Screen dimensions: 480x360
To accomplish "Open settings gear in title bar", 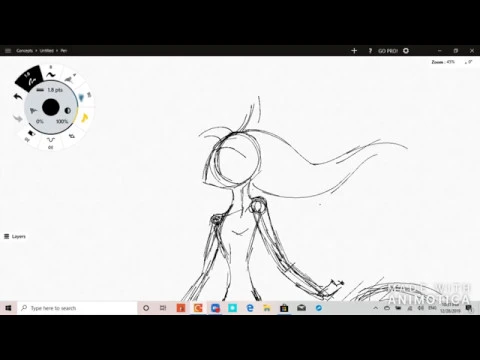I will [x=406, y=51].
